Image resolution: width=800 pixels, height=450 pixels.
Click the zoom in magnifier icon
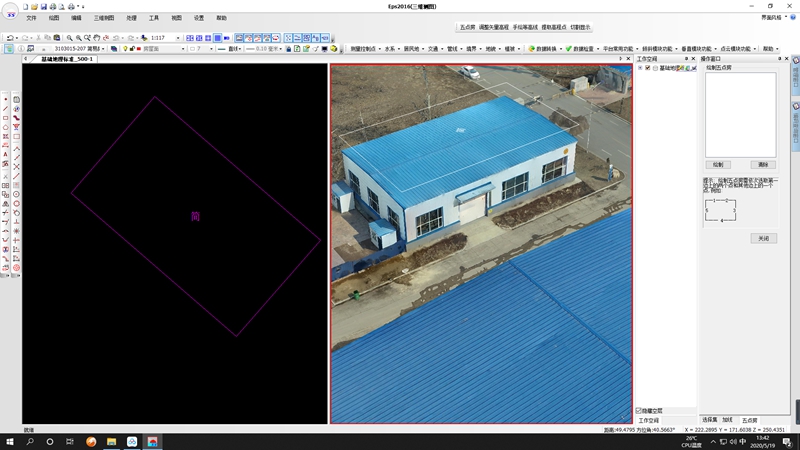pos(69,38)
